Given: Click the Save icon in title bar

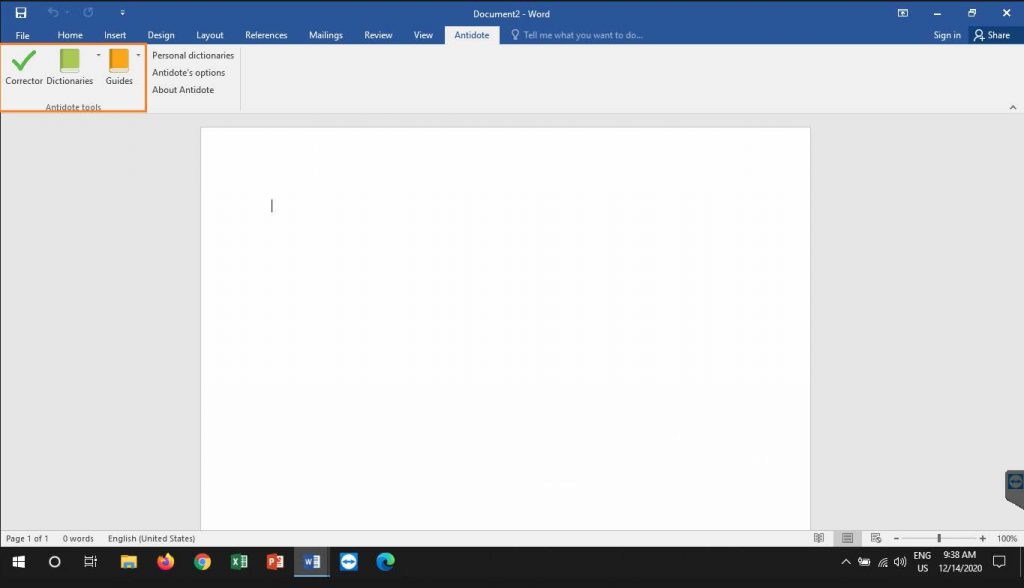Looking at the screenshot, I should (x=21, y=13).
